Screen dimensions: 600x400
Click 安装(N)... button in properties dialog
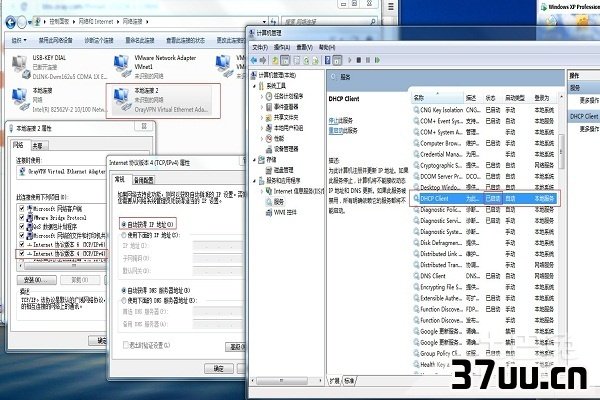pos(37,280)
